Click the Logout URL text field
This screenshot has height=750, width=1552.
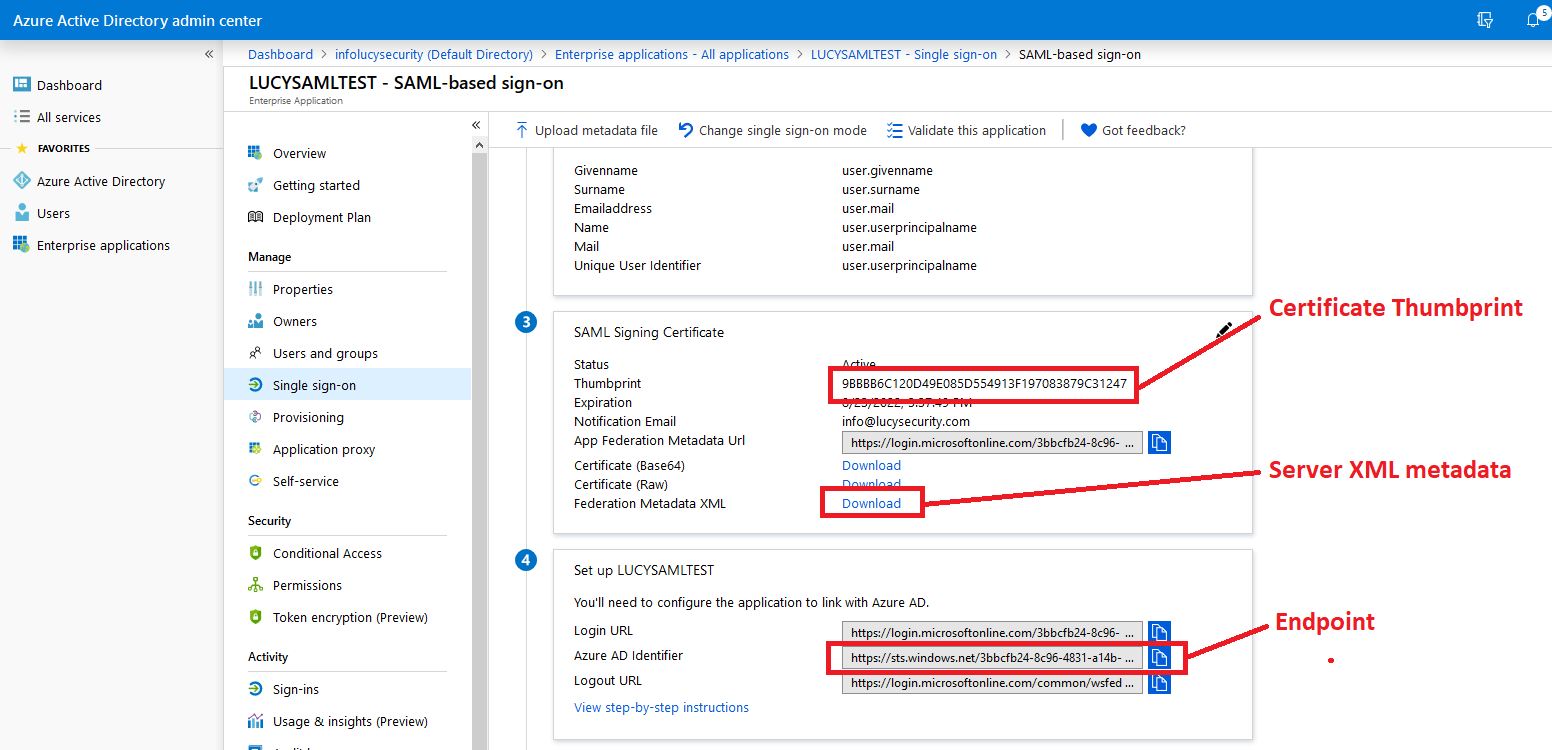(x=992, y=683)
